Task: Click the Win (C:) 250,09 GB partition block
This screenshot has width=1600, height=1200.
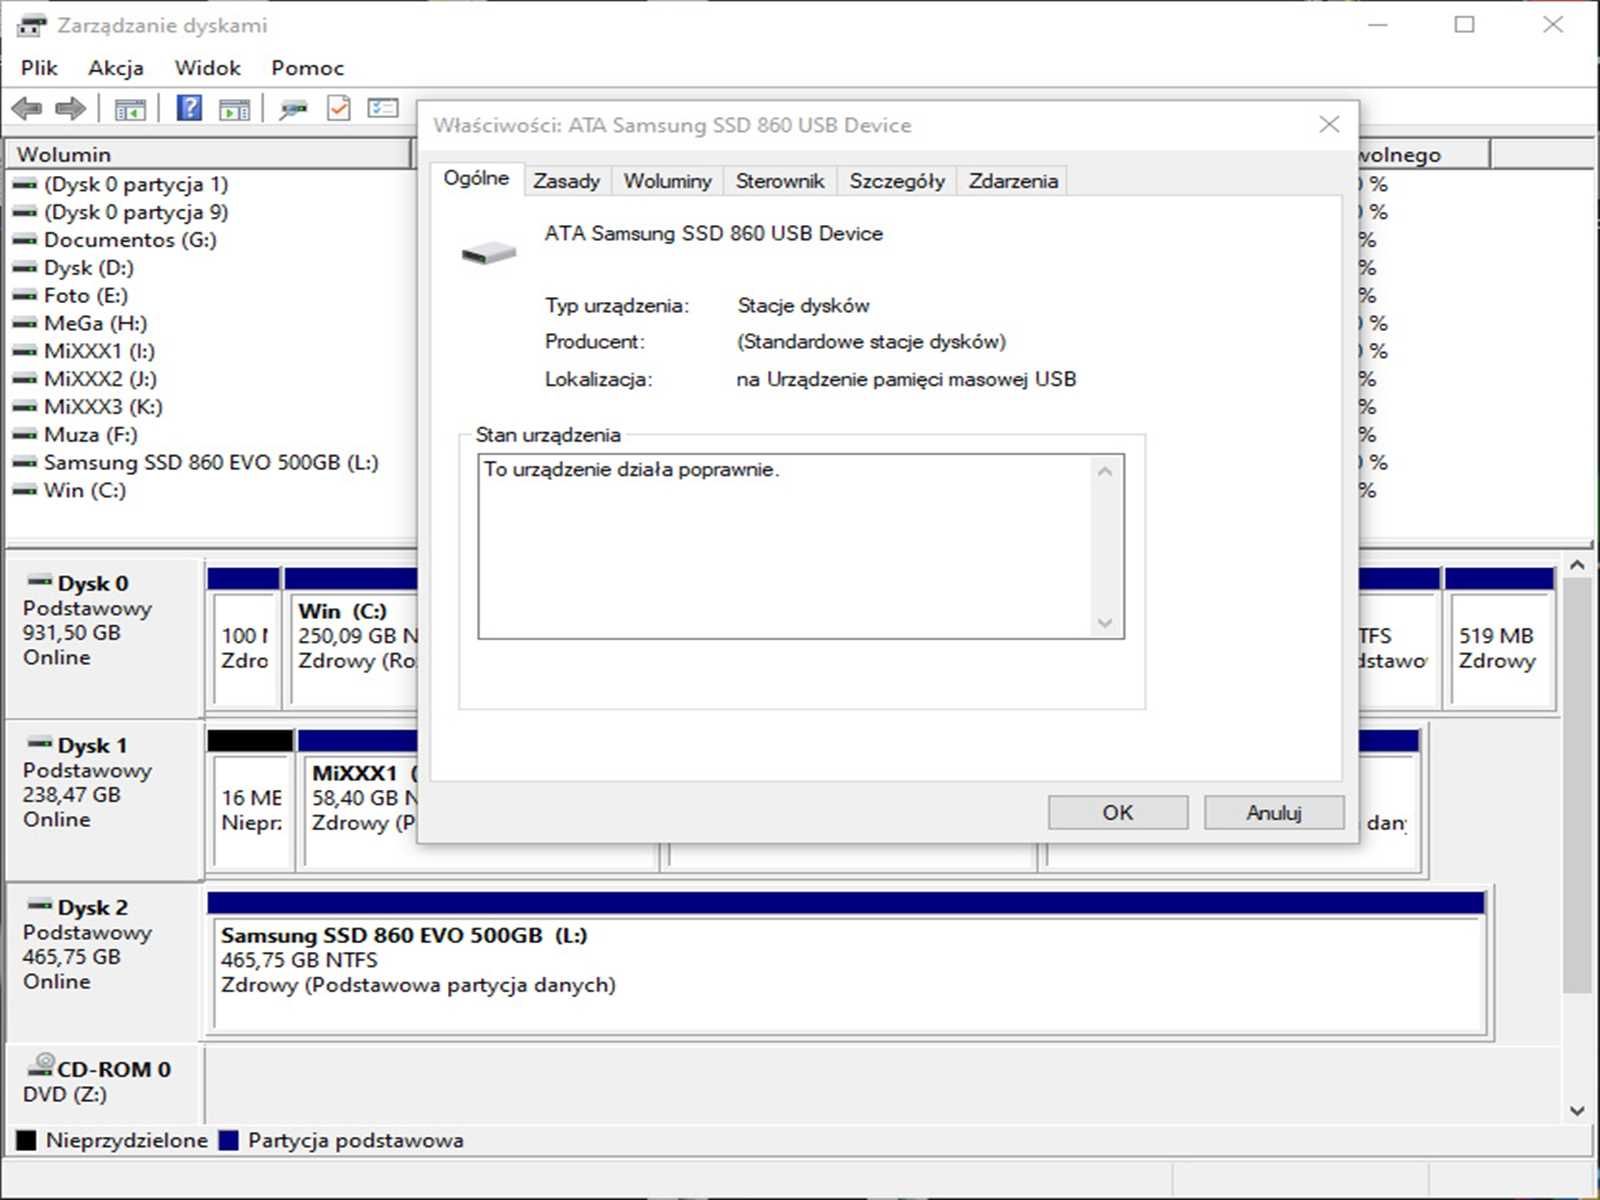Action: [x=352, y=637]
